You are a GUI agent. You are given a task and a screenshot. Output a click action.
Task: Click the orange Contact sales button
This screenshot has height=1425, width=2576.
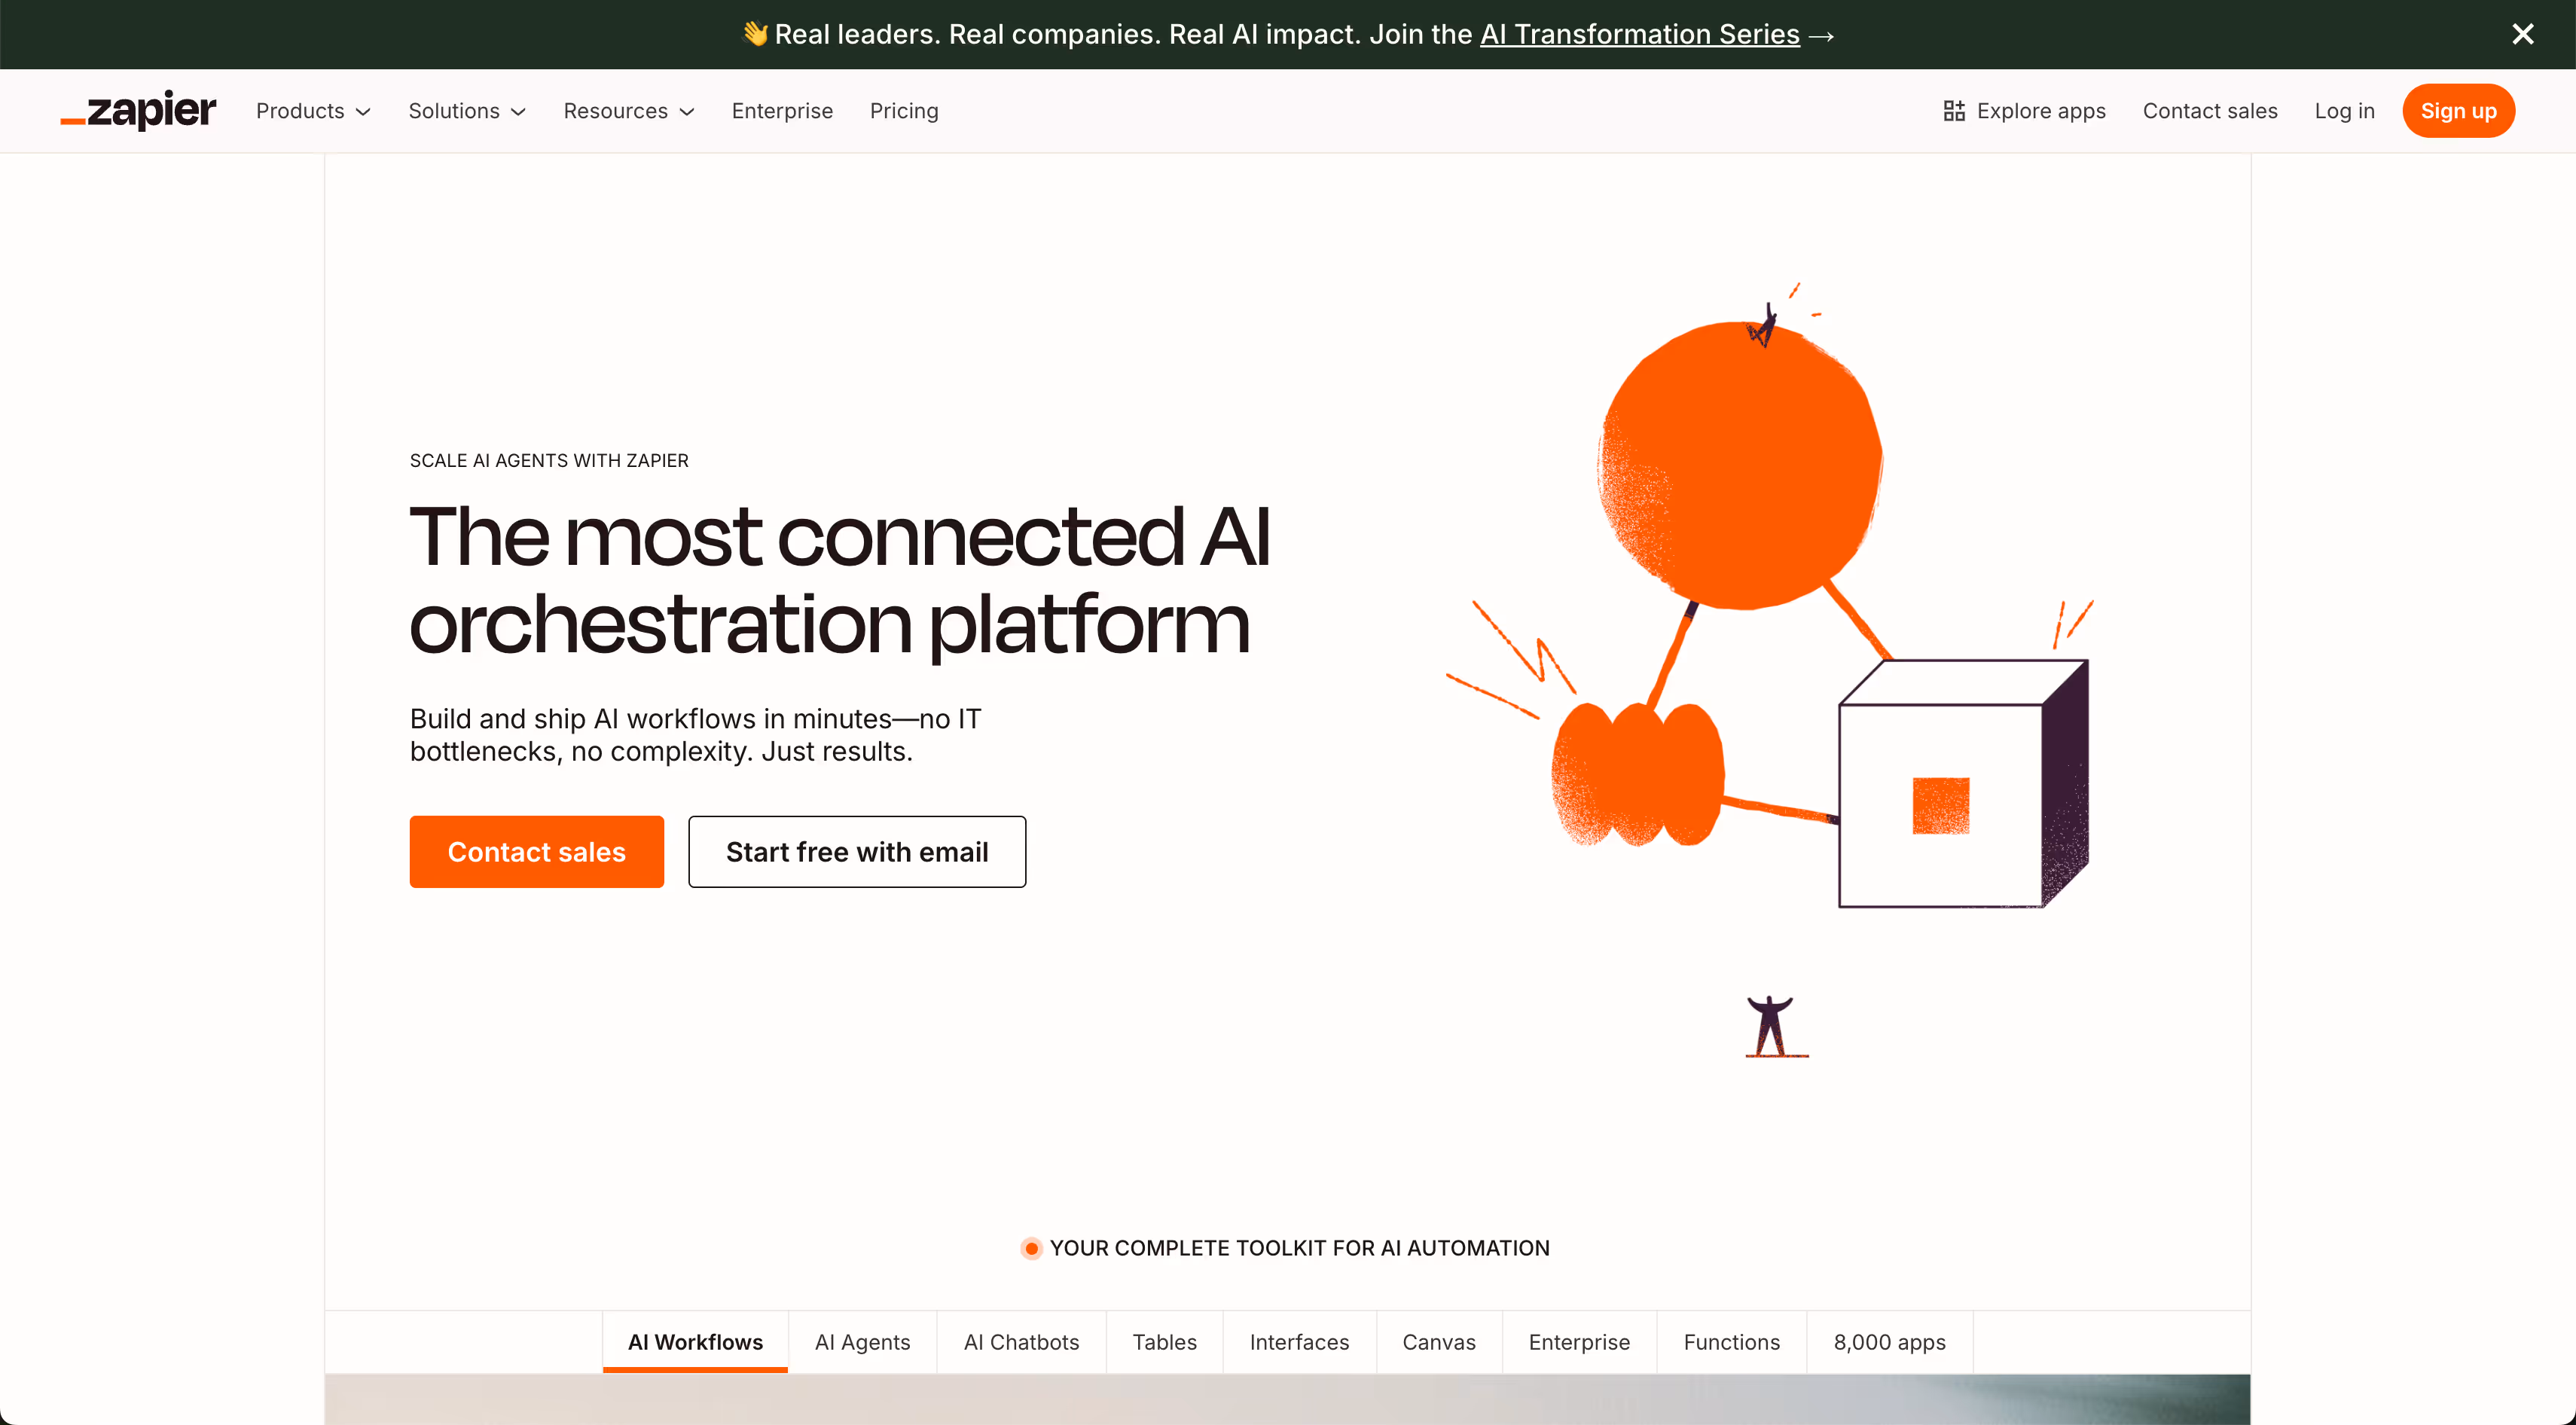coord(536,851)
